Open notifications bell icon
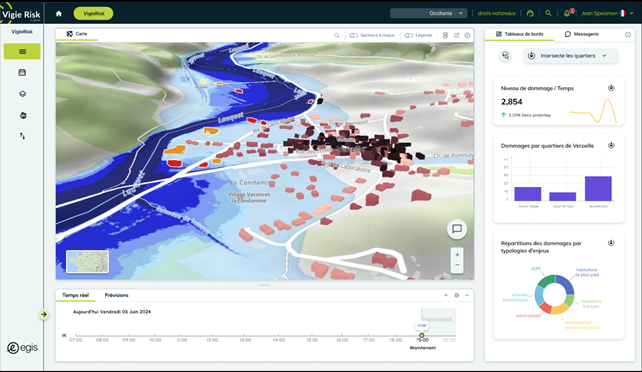 [567, 14]
